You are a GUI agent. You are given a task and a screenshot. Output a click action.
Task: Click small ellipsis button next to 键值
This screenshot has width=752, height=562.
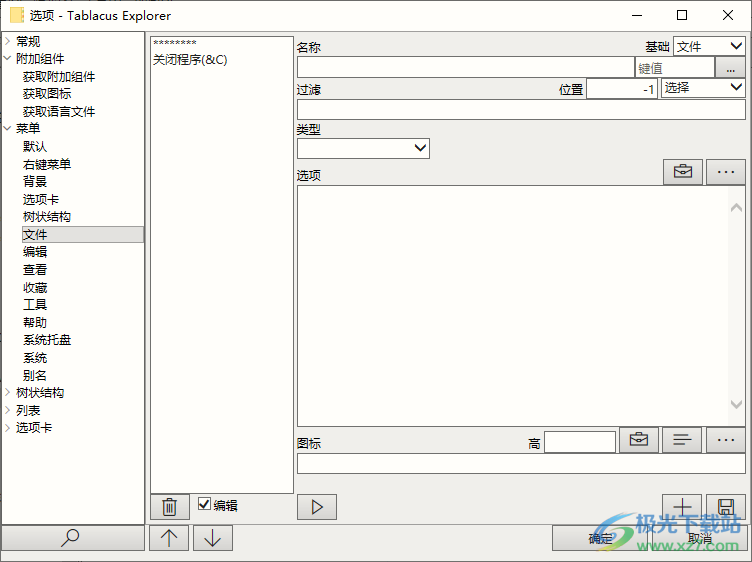coord(730,68)
